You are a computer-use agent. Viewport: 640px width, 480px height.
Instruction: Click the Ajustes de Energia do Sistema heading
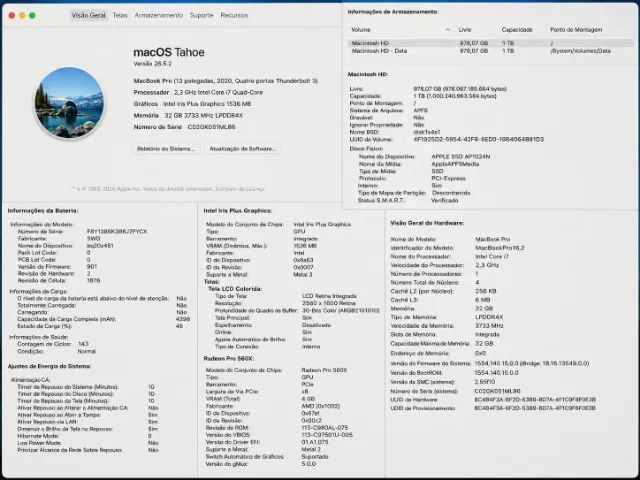(x=49, y=367)
